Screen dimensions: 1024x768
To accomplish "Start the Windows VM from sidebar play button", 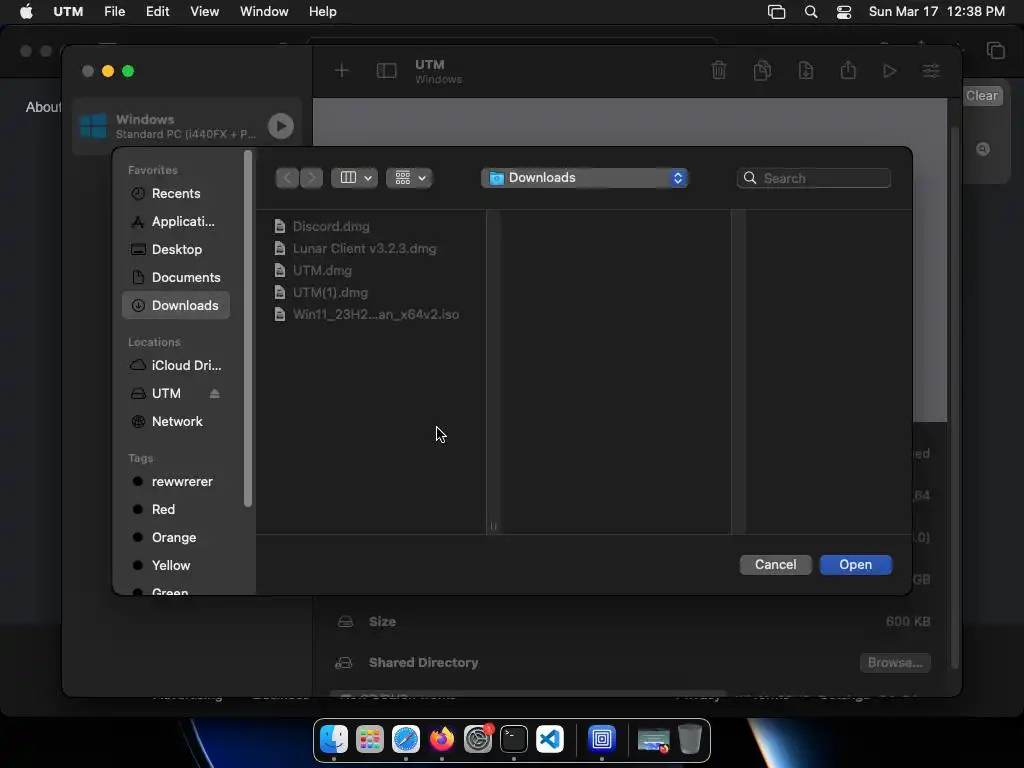I will coord(281,126).
